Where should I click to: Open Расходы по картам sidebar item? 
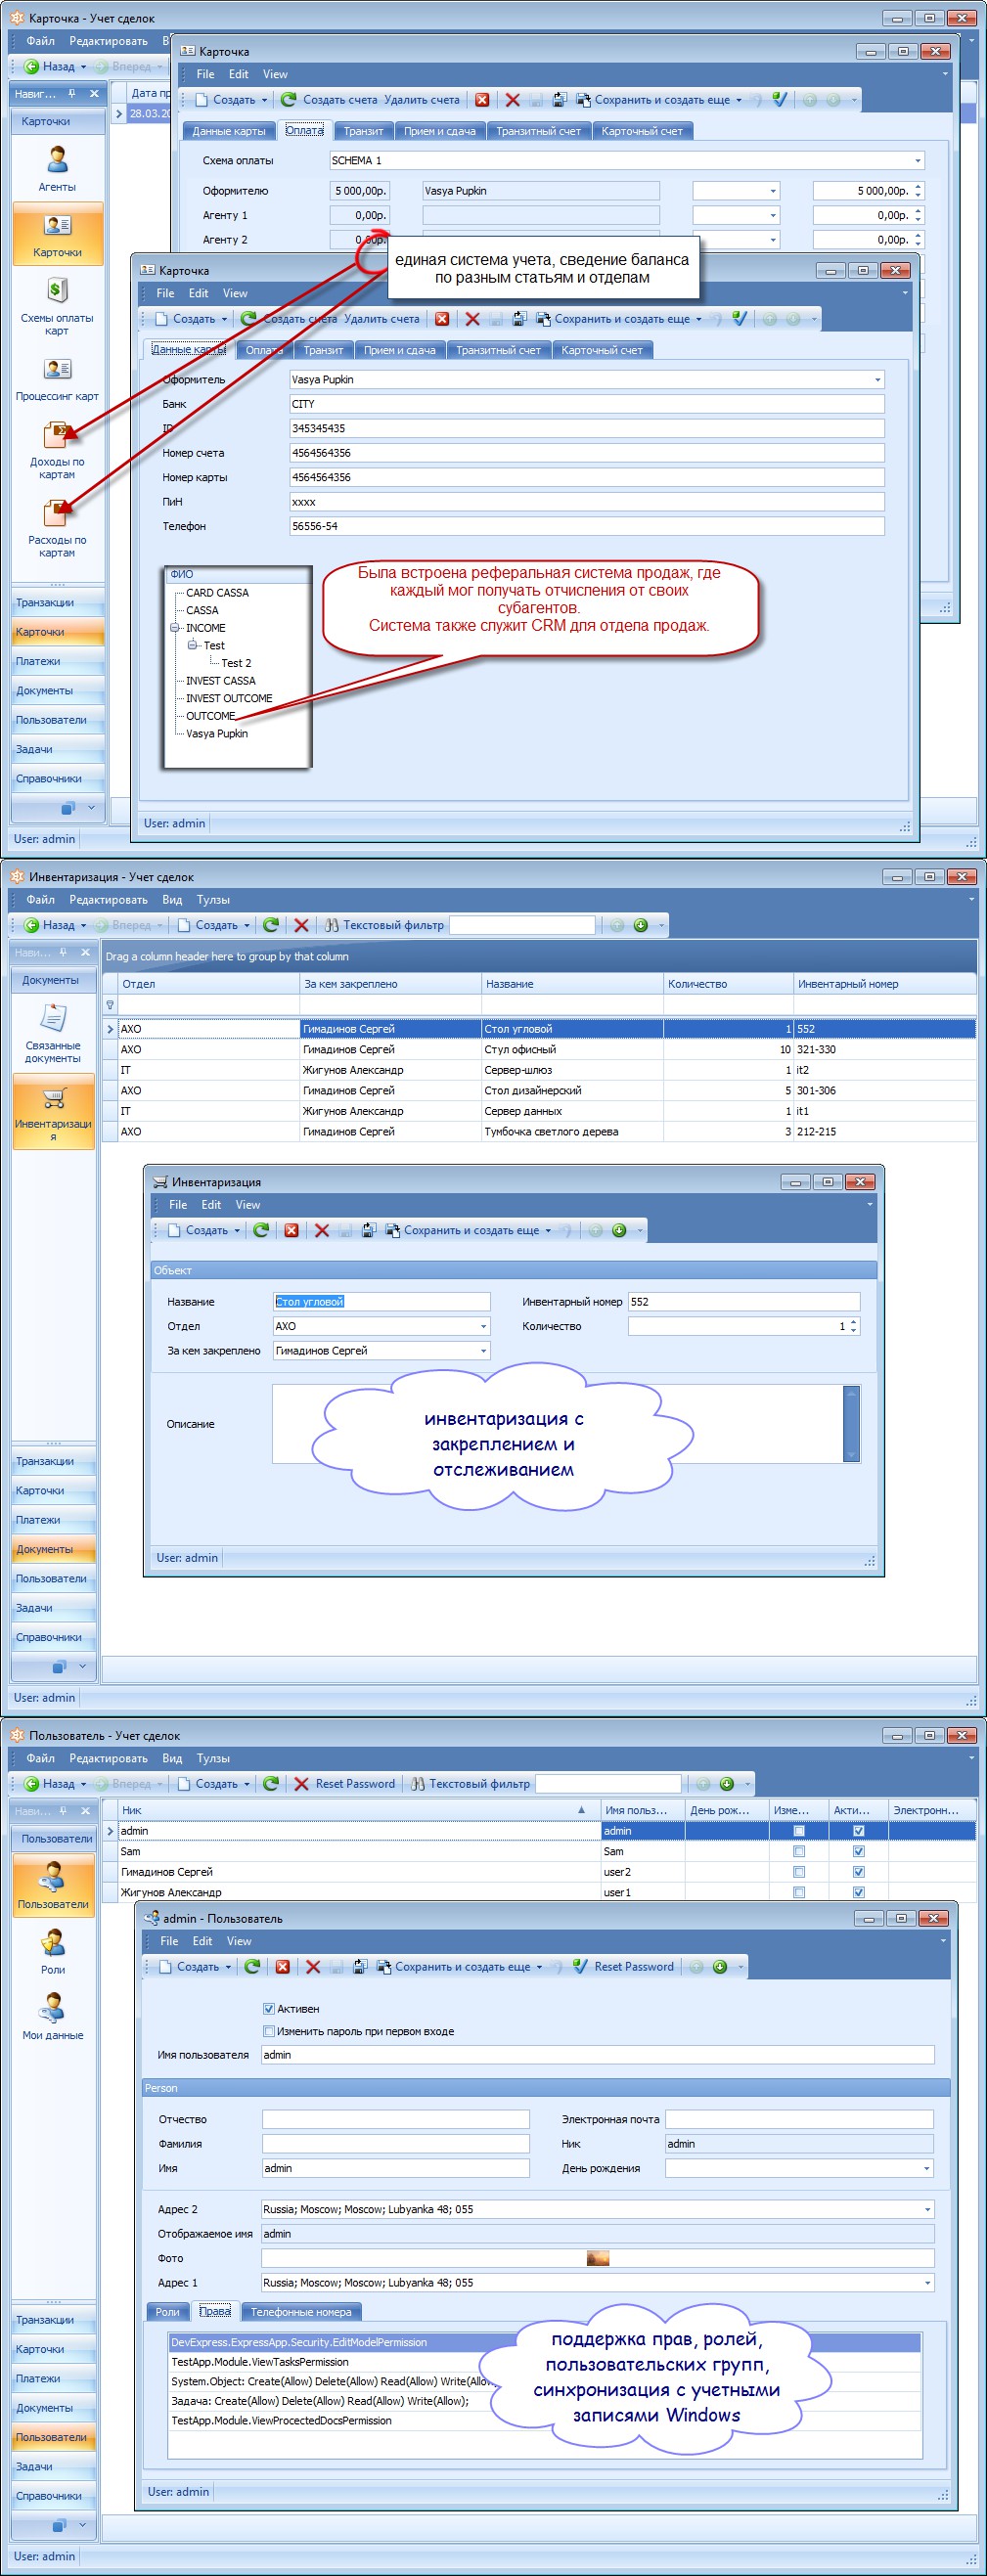click(57, 527)
